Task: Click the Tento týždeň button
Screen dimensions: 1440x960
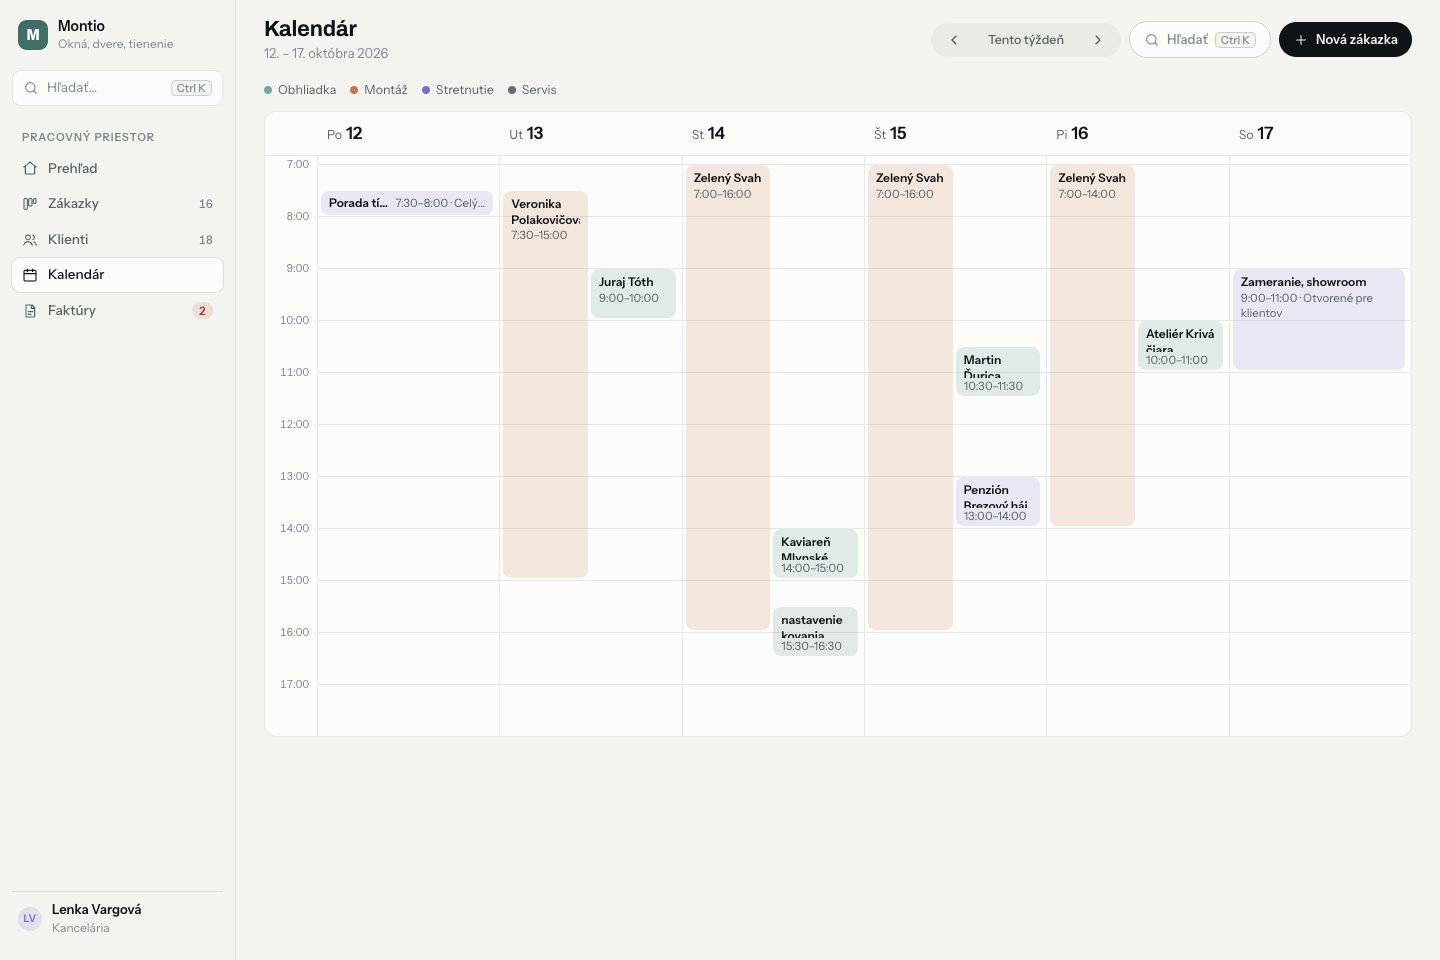Action: pyautogui.click(x=1026, y=40)
